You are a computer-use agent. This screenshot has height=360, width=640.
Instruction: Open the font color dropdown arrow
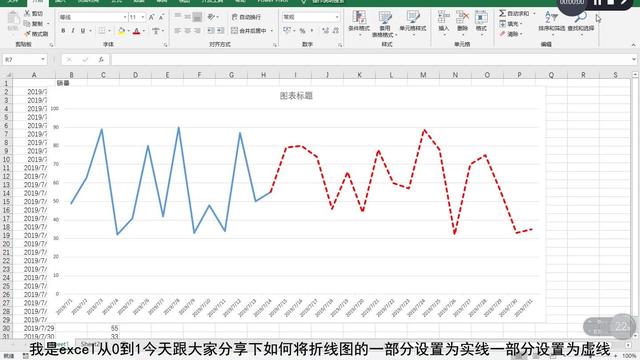coord(143,31)
